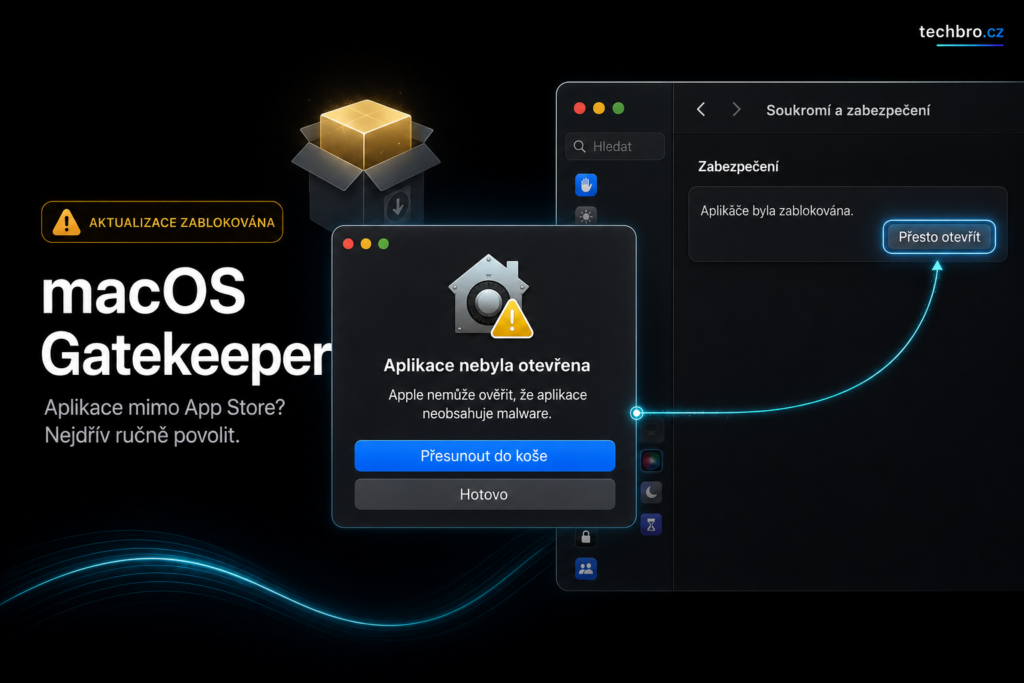
Task: Minimize the settings window with yellow button
Action: click(x=599, y=108)
